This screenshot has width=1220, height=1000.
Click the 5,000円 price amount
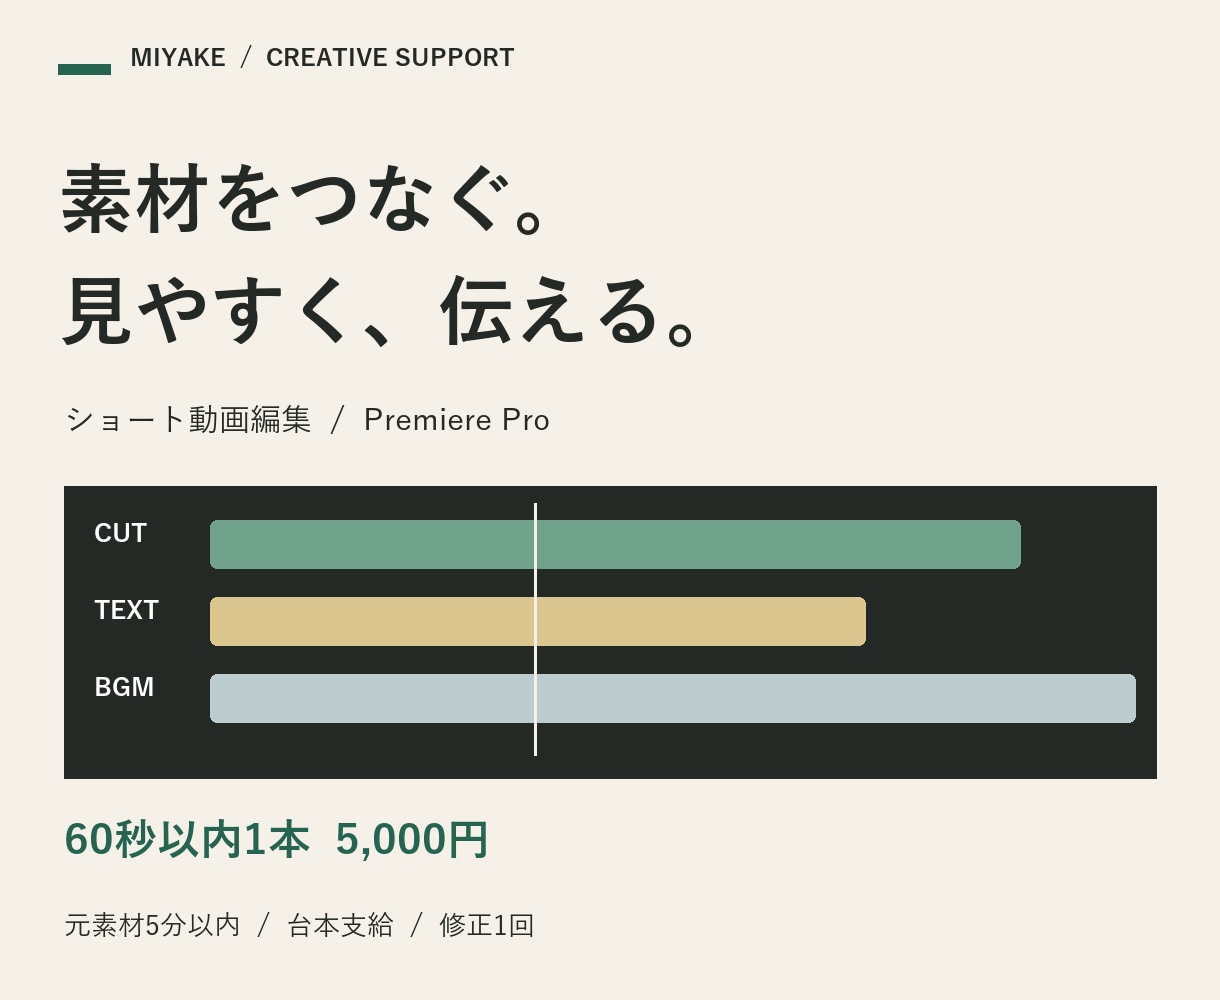coord(412,839)
